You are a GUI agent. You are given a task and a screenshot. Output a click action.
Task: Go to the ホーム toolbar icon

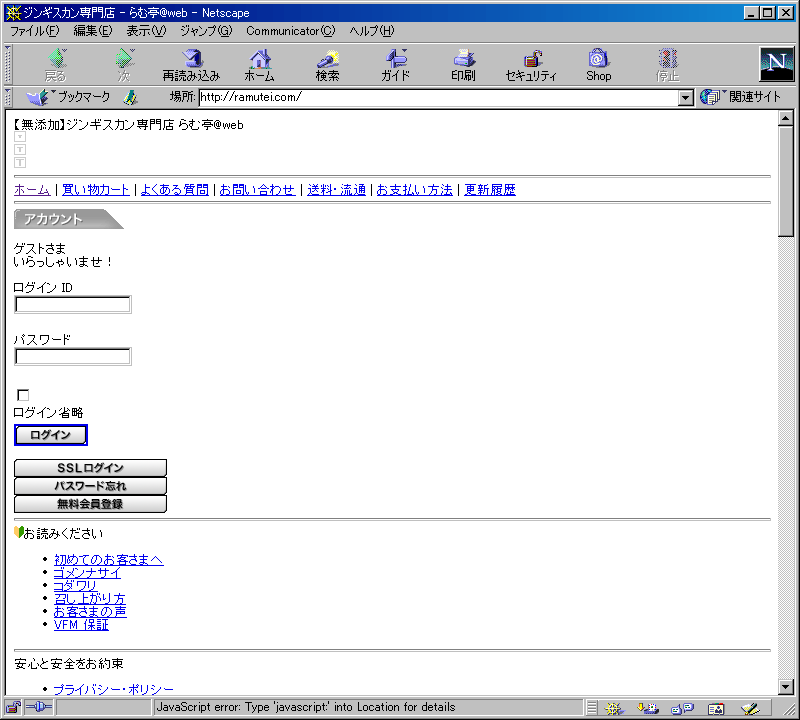259,65
